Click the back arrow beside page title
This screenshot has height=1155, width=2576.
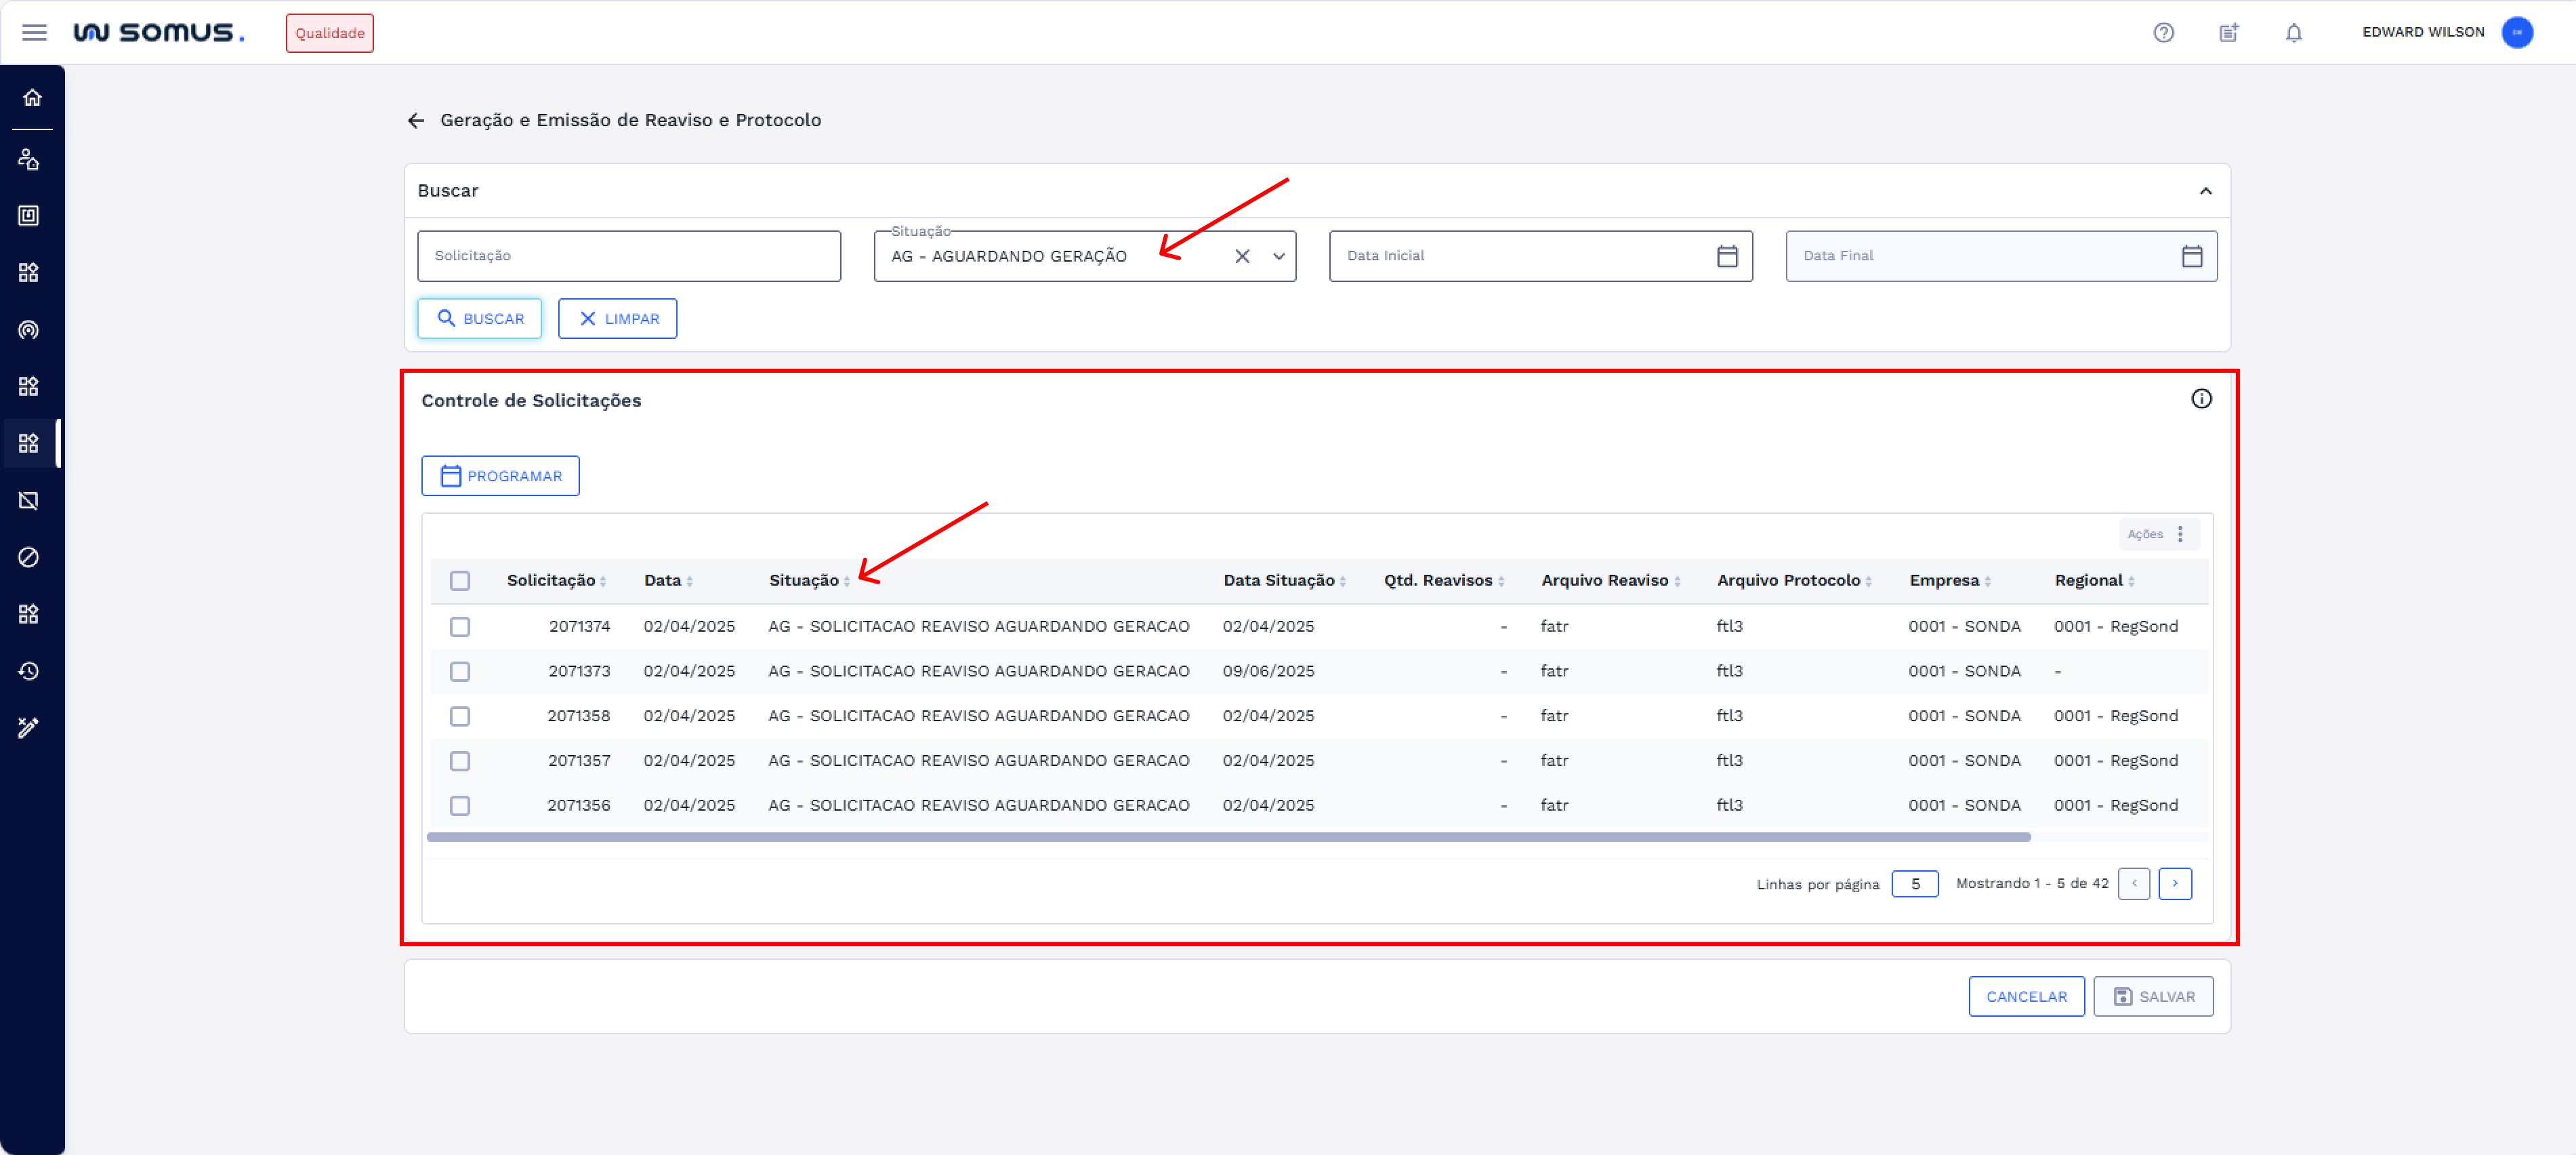pyautogui.click(x=416, y=120)
